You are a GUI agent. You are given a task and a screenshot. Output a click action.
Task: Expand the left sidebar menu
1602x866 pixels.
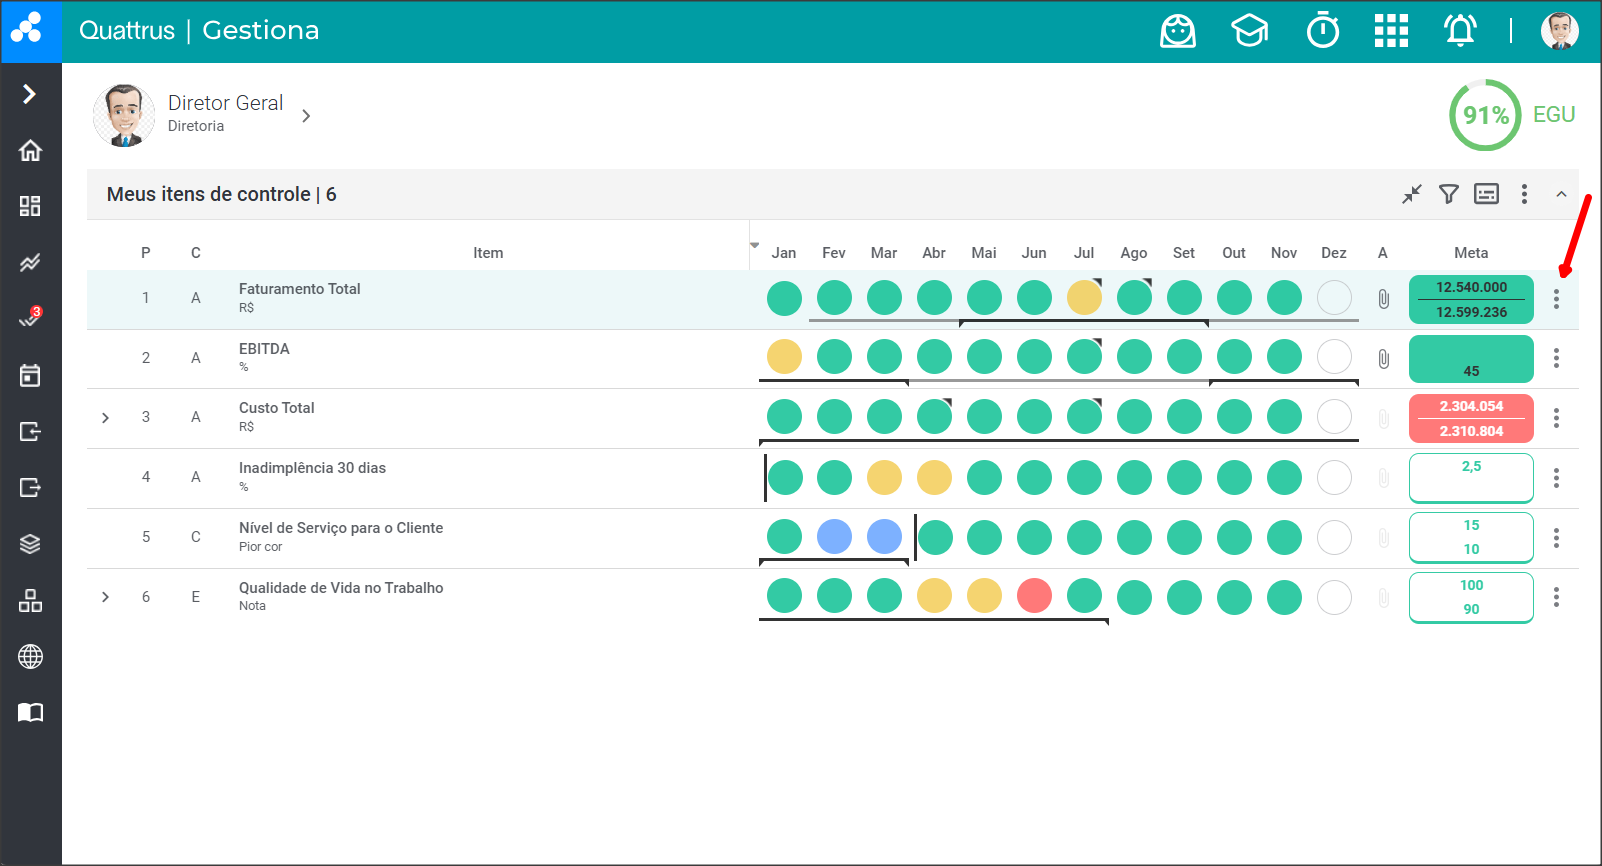pos(30,94)
